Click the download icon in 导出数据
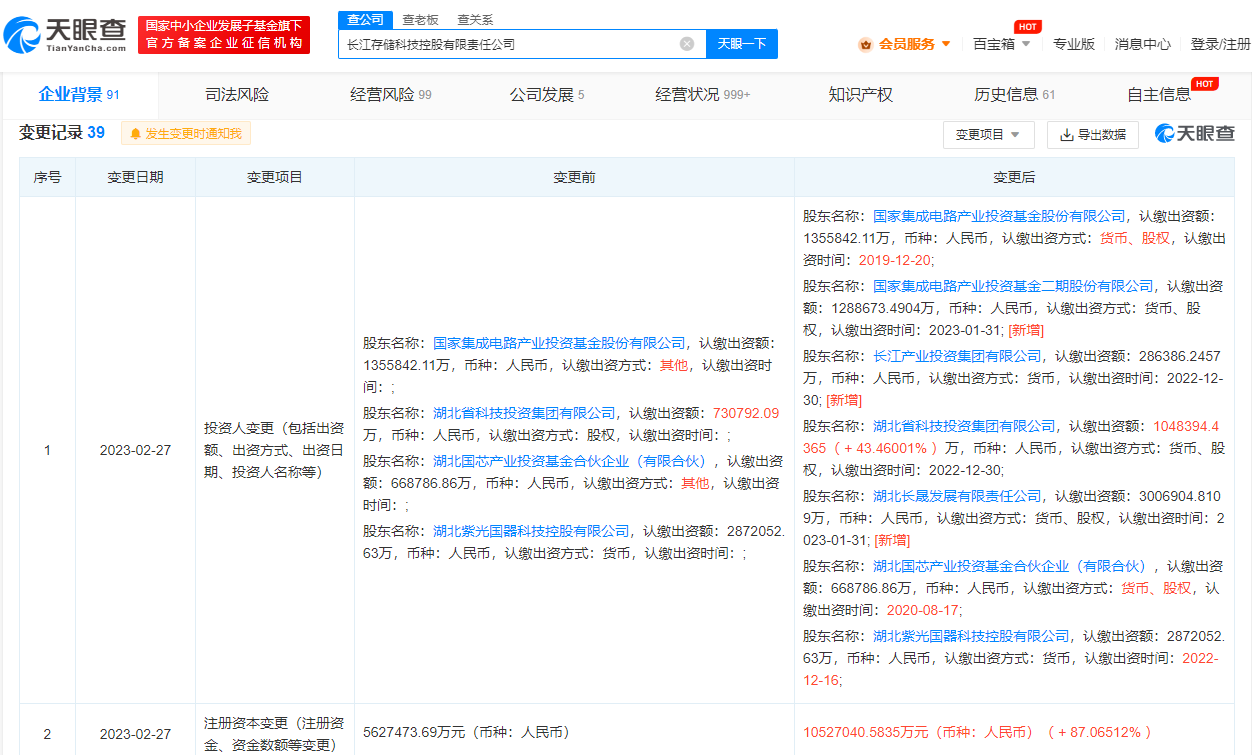The width and height of the screenshot is (1252, 755). point(1067,135)
